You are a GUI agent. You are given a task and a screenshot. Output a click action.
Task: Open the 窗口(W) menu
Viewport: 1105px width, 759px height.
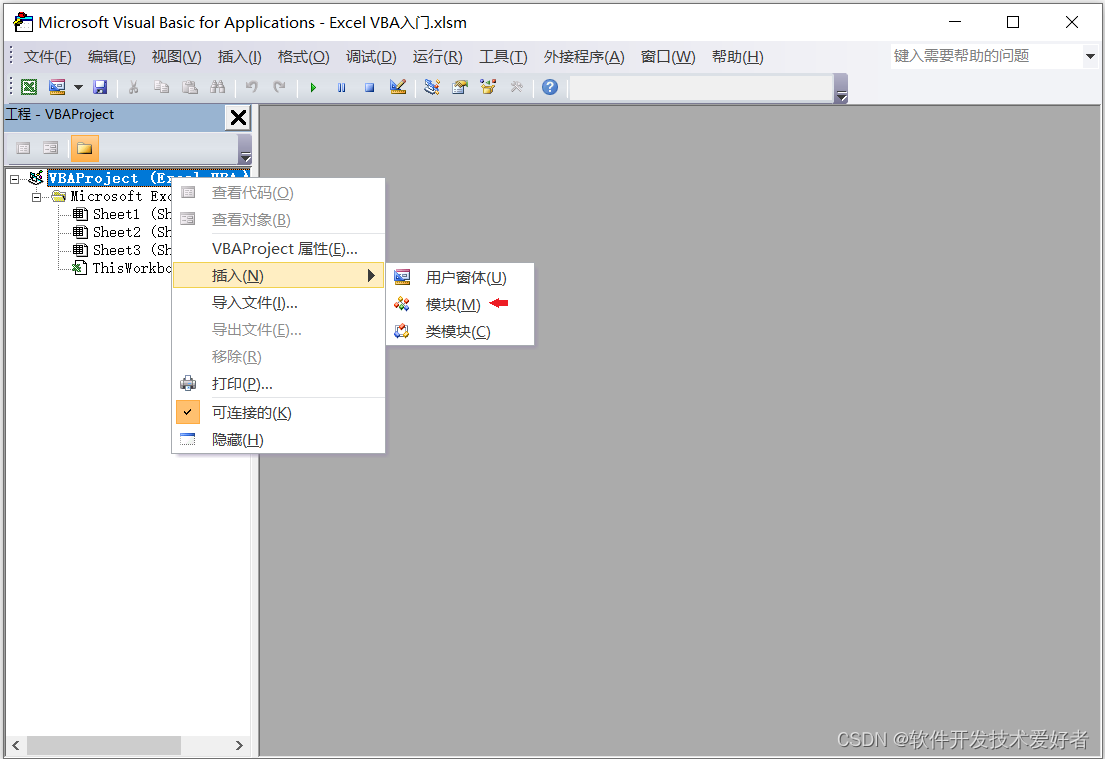667,57
